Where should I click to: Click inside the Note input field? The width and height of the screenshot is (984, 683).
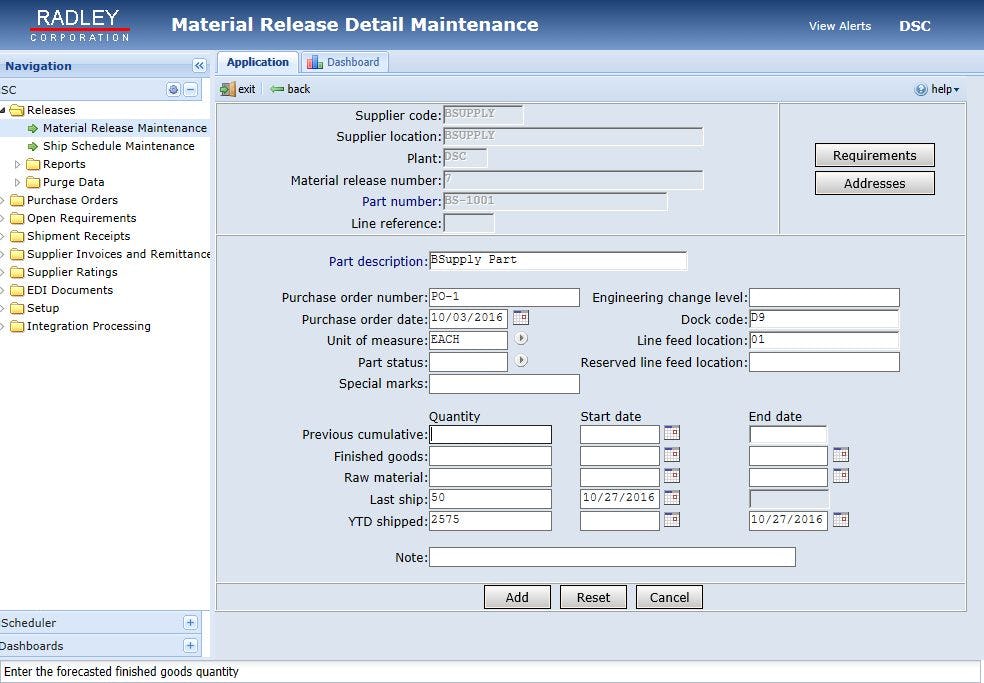(x=610, y=557)
